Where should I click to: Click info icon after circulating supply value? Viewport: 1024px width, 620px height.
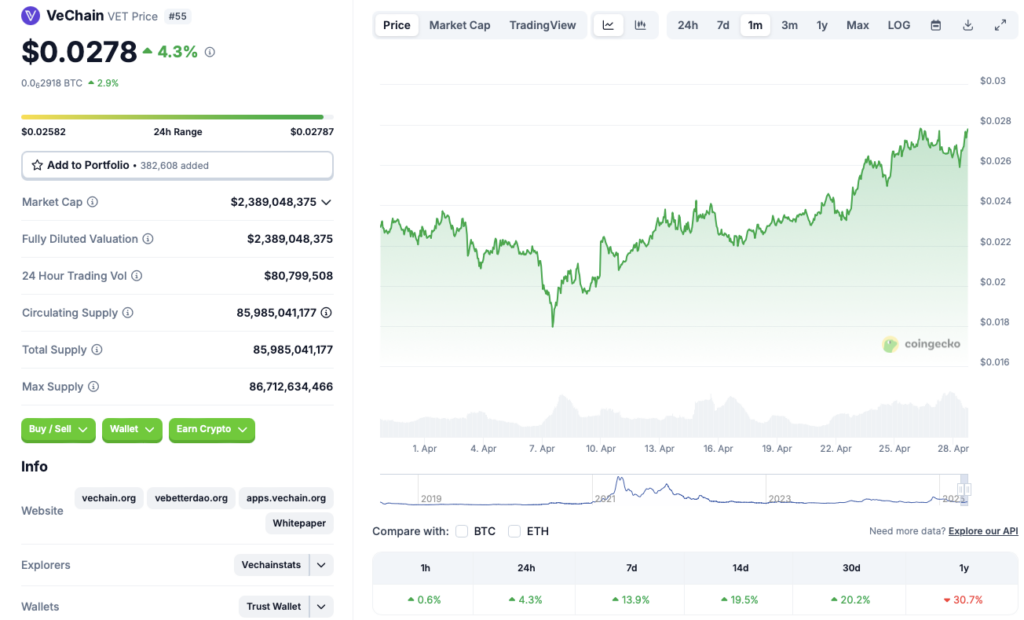(326, 313)
